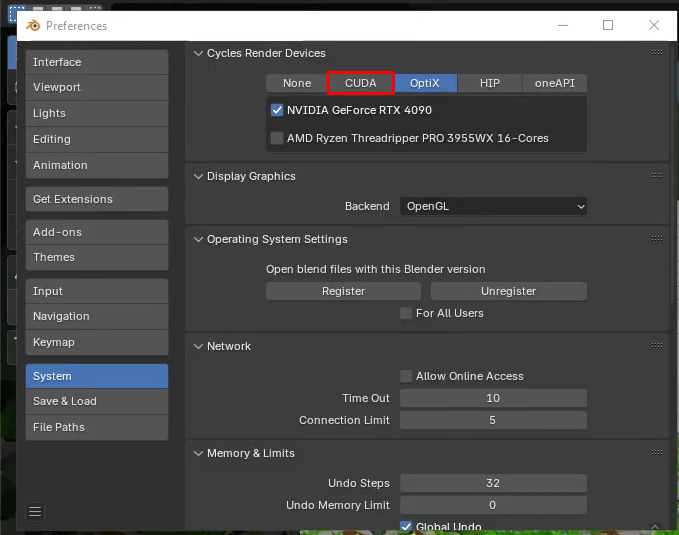This screenshot has height=535, width=679.
Task: Collapse the Operating System Settings panel
Action: [x=198, y=239]
